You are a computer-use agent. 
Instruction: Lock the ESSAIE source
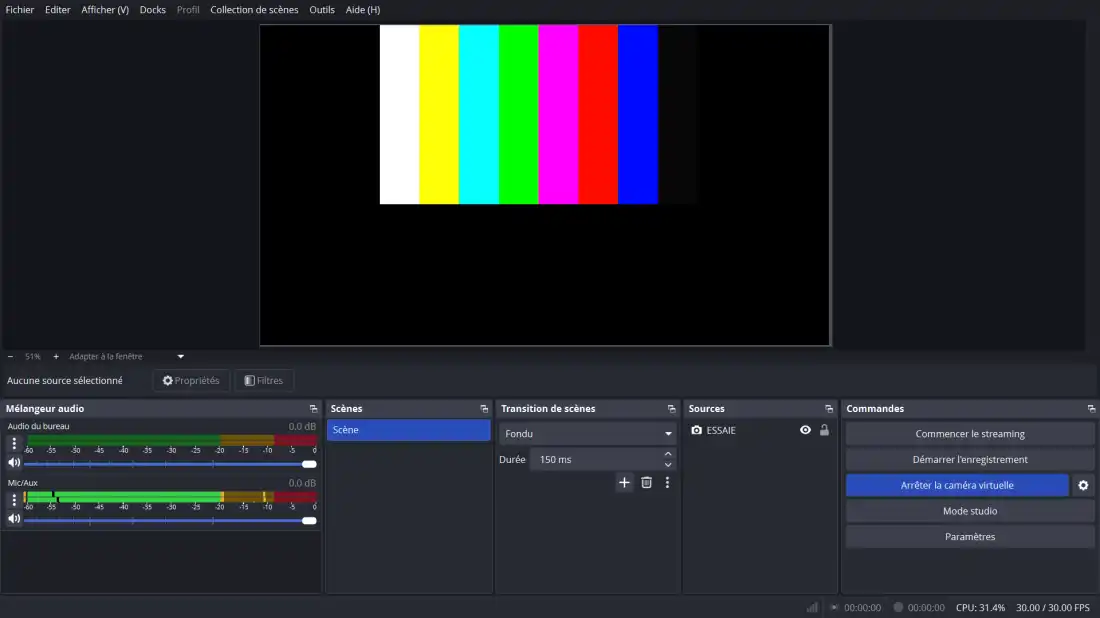click(824, 430)
